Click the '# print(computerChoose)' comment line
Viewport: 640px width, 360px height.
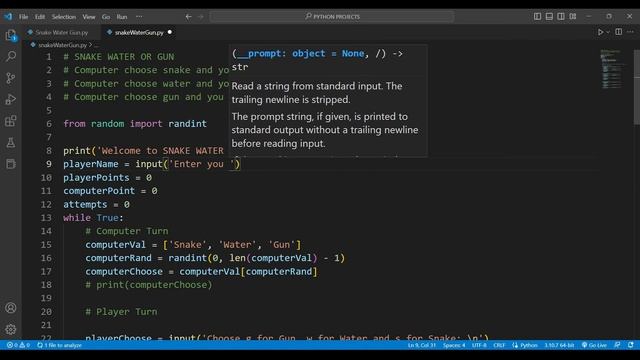[x=149, y=285]
